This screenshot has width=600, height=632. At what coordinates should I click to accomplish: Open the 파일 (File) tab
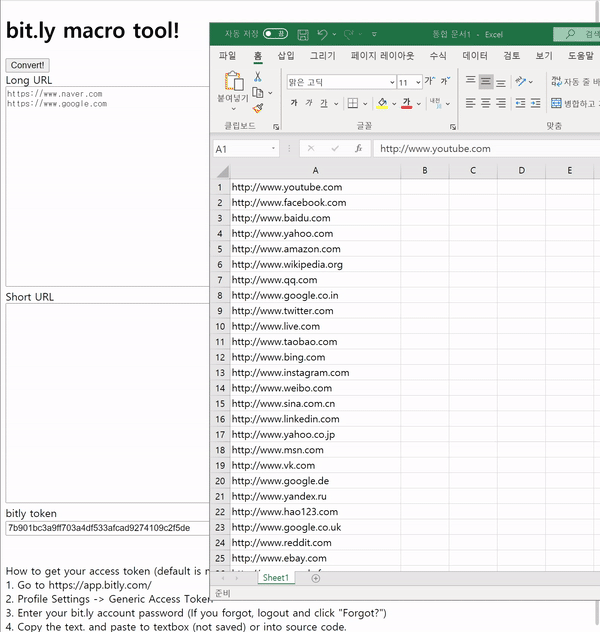tap(228, 56)
